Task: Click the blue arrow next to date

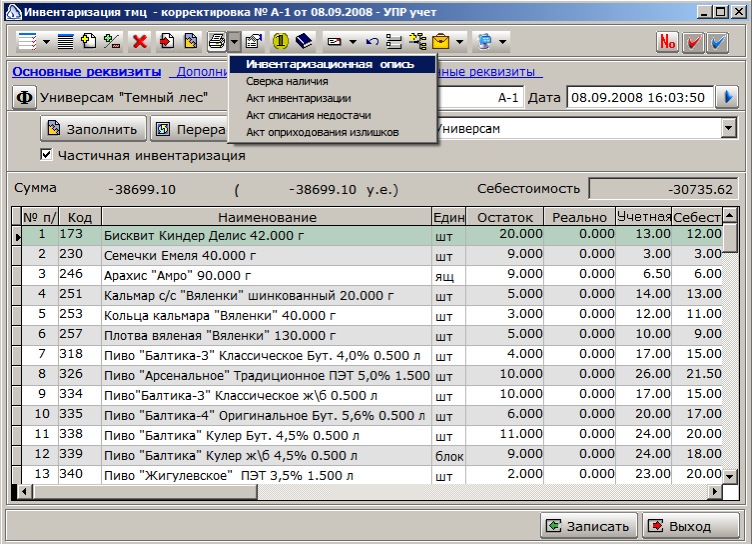Action: coord(727,97)
